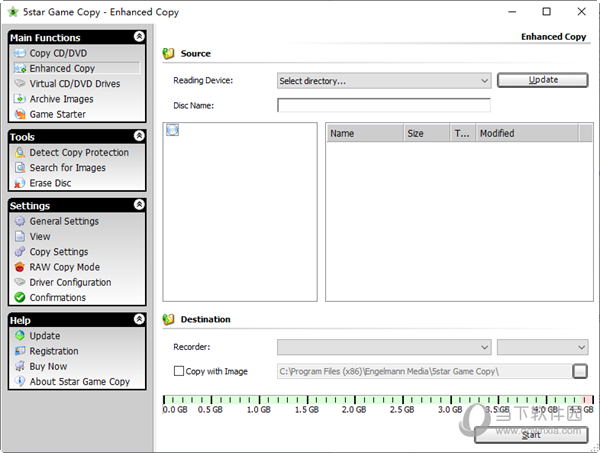Click the Registration icon
Viewport: 600px width, 453px height.
(20, 351)
